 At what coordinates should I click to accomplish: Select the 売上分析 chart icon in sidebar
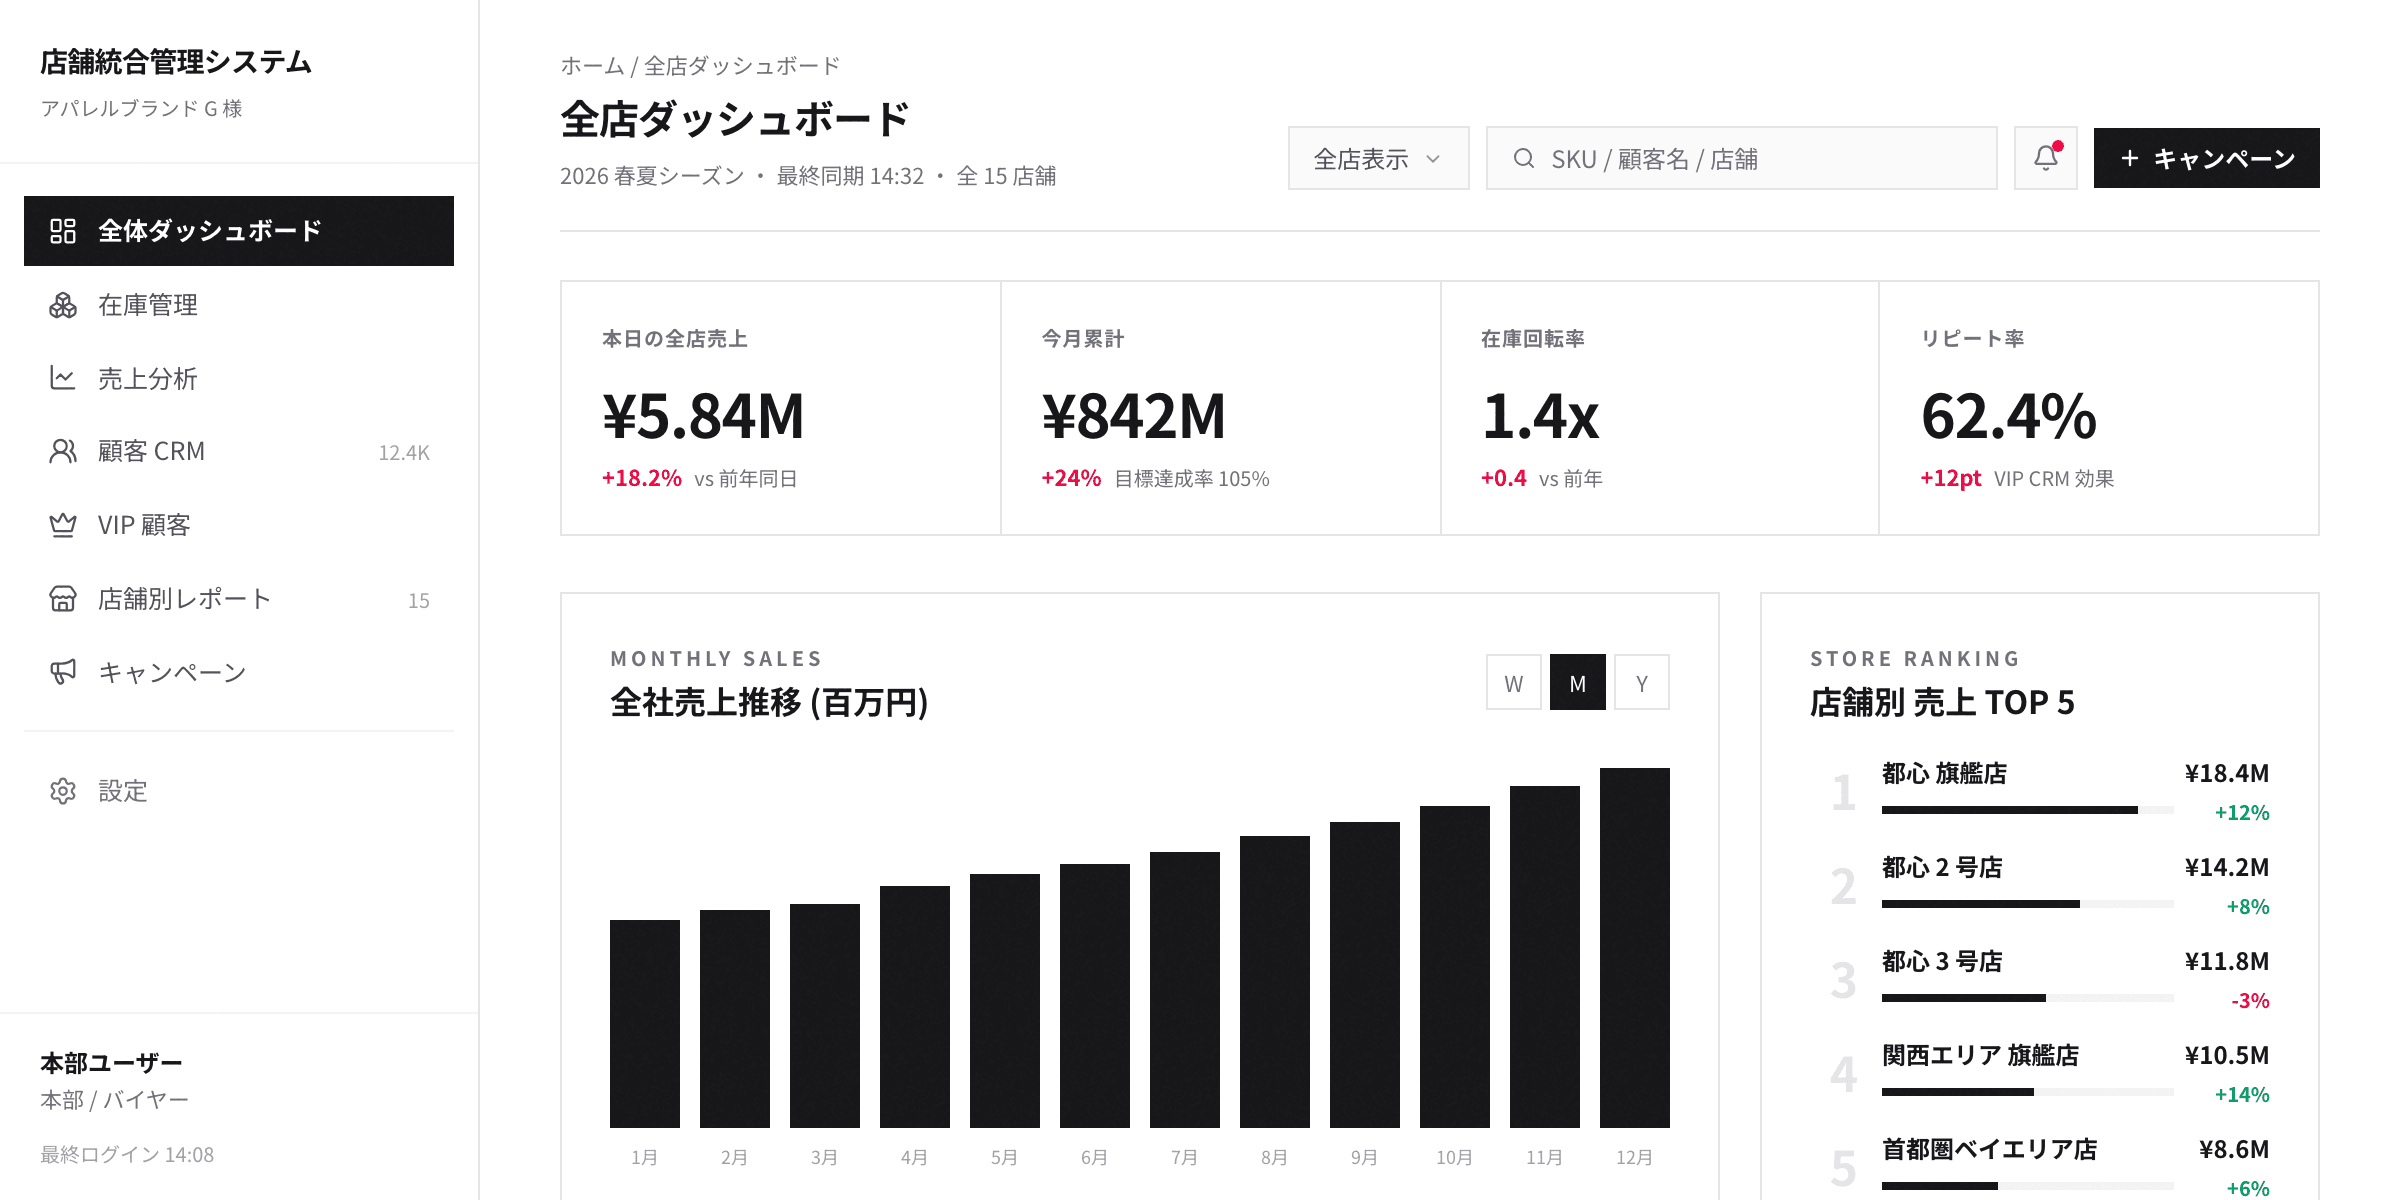[x=64, y=378]
